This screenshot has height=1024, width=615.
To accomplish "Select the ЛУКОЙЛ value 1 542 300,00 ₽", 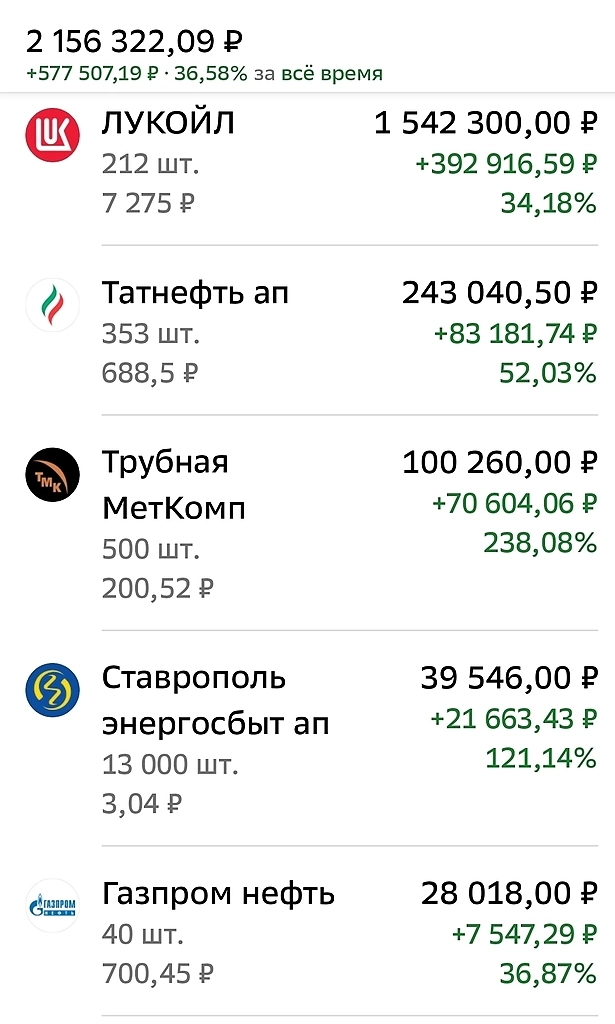I will (x=484, y=123).
